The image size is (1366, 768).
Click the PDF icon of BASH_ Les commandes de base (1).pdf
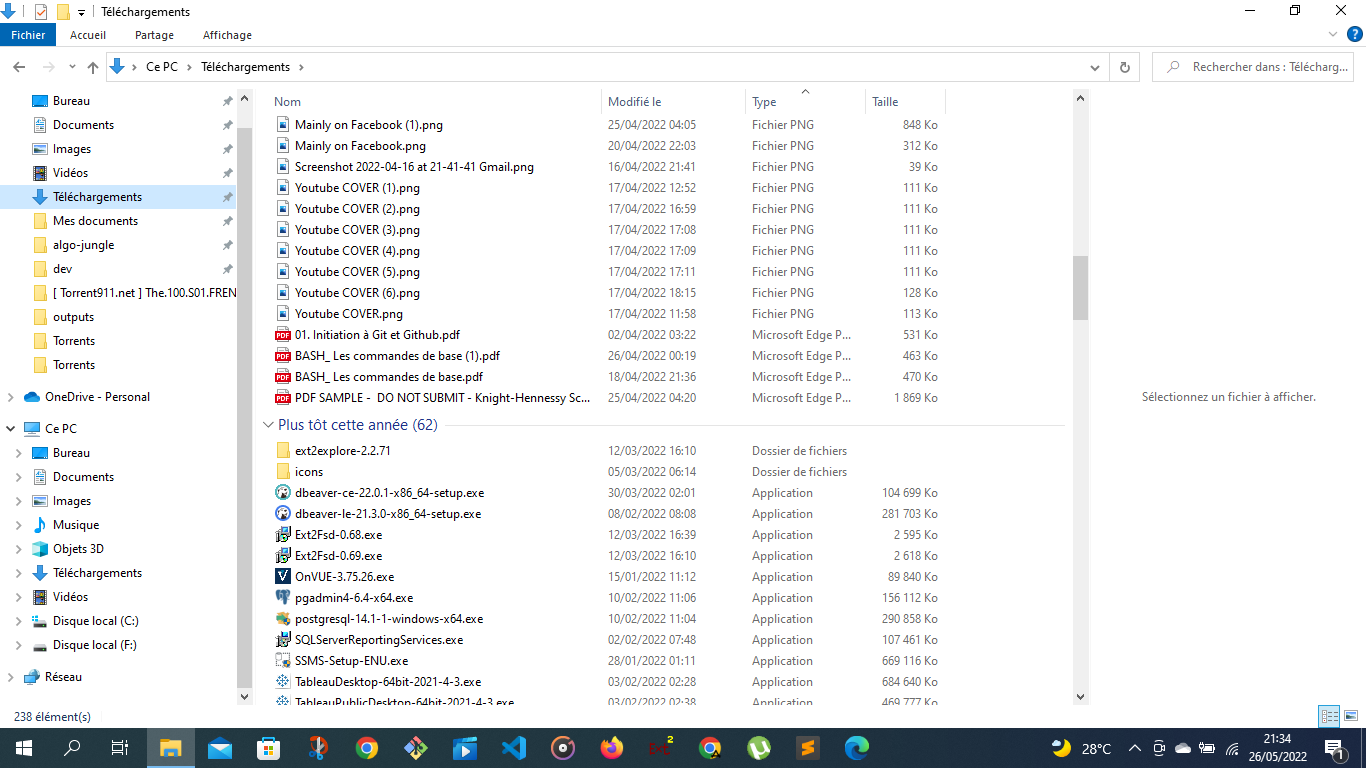(283, 356)
